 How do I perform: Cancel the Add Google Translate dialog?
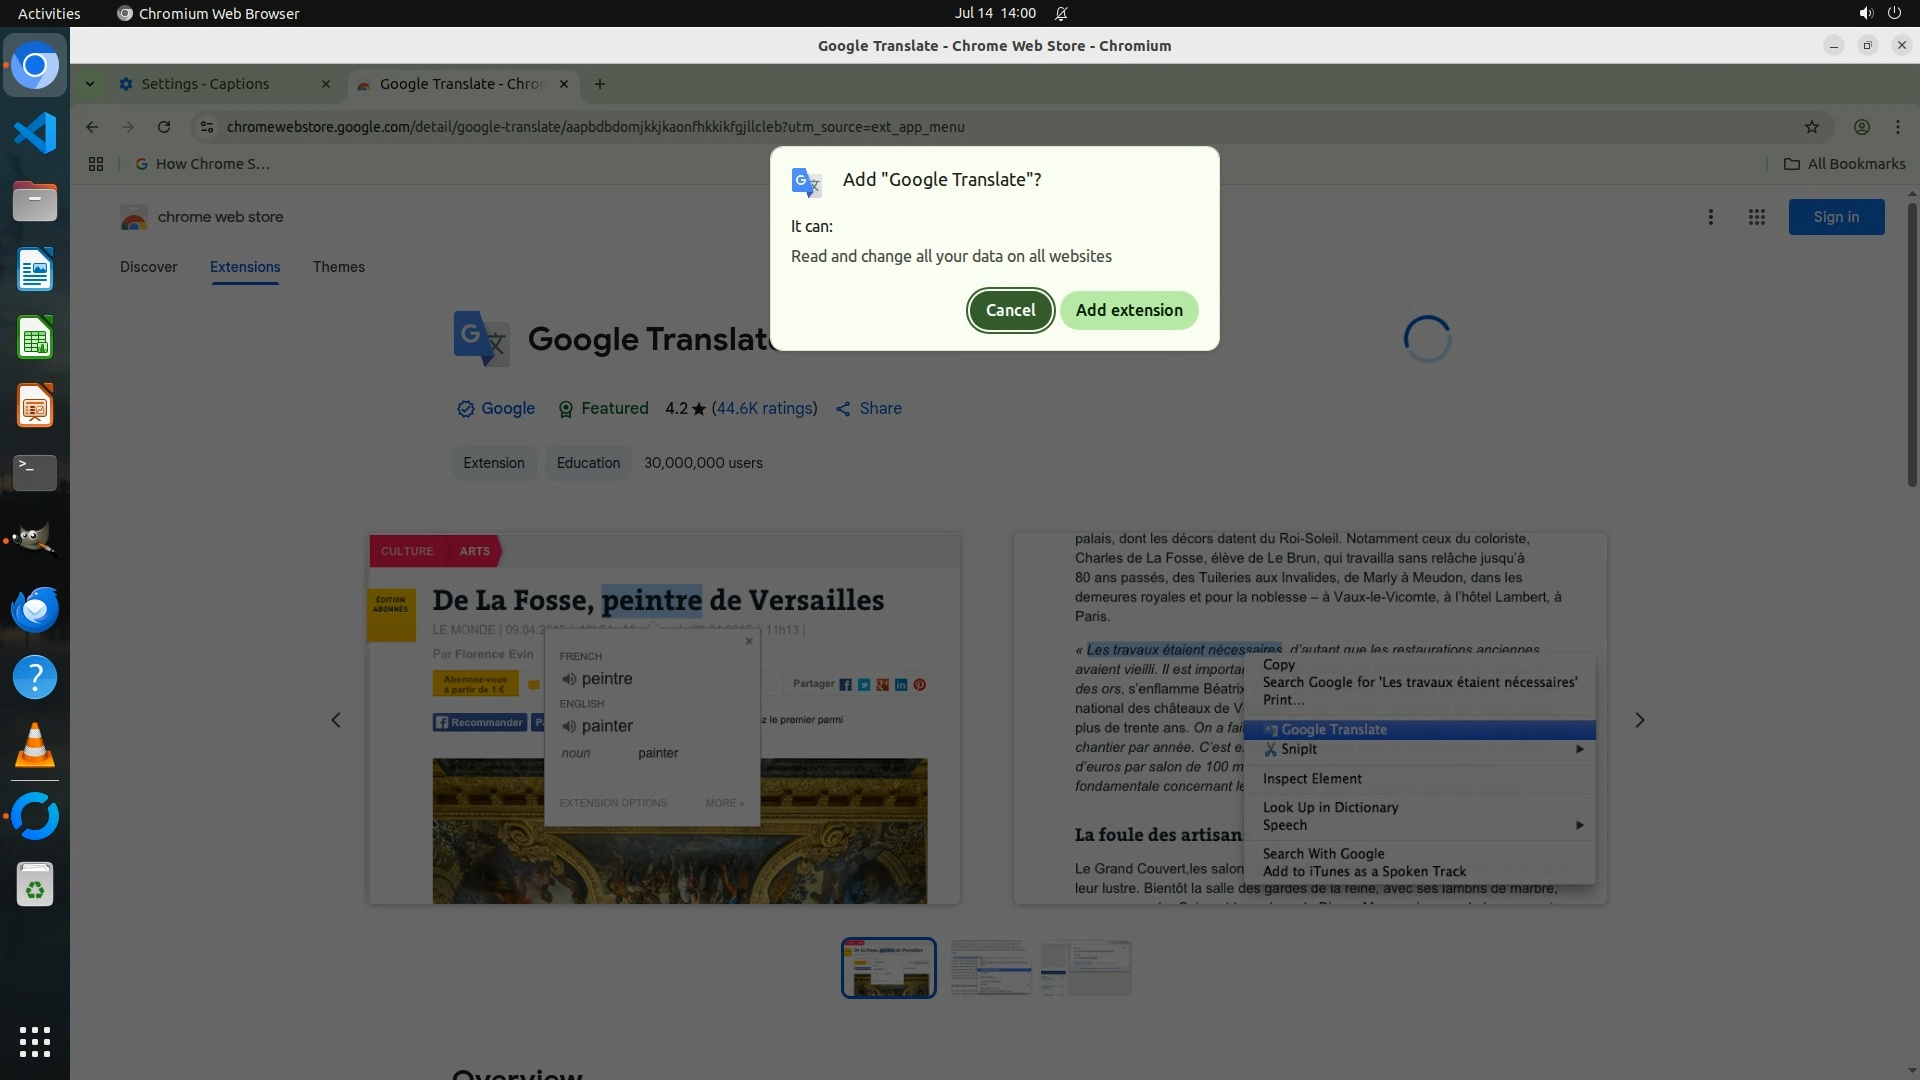[x=1010, y=310]
